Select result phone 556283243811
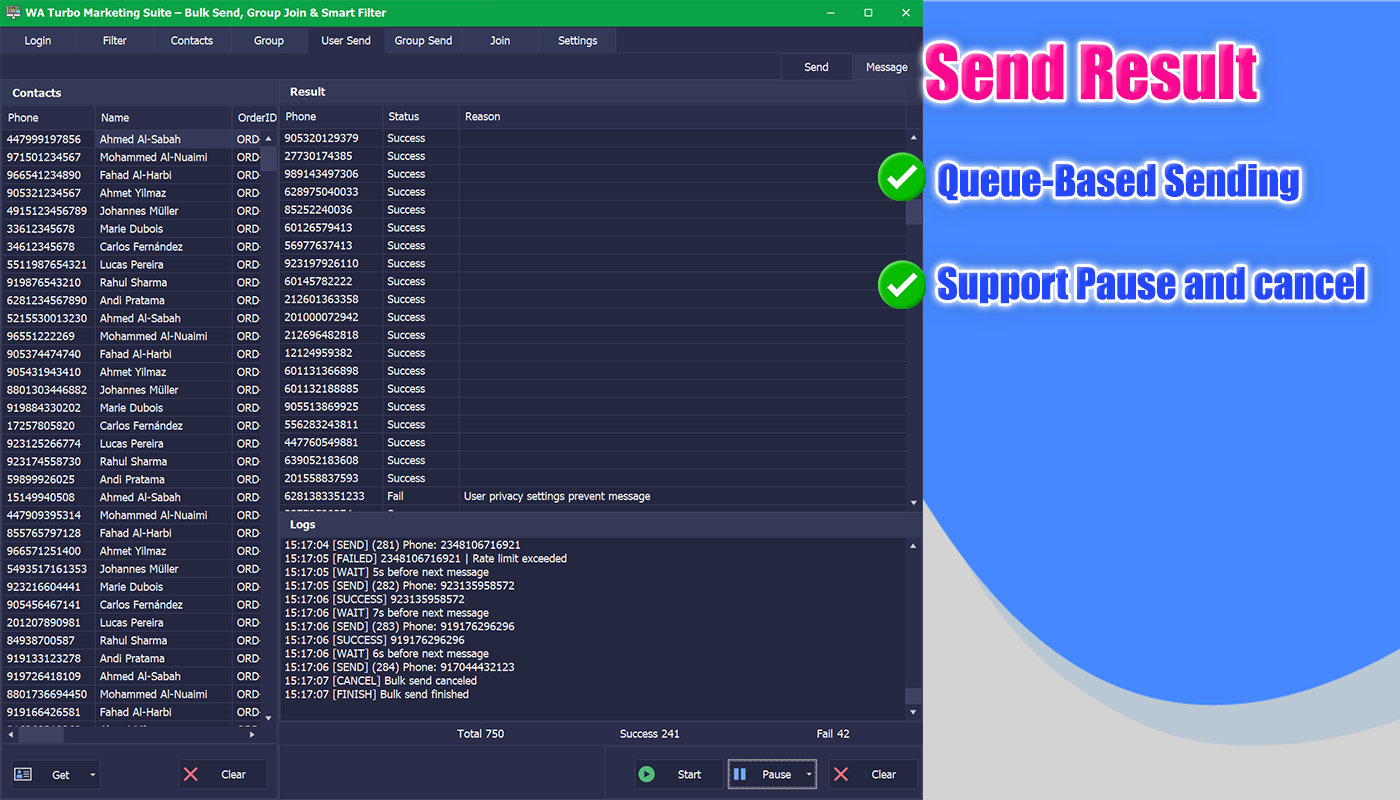 point(321,425)
